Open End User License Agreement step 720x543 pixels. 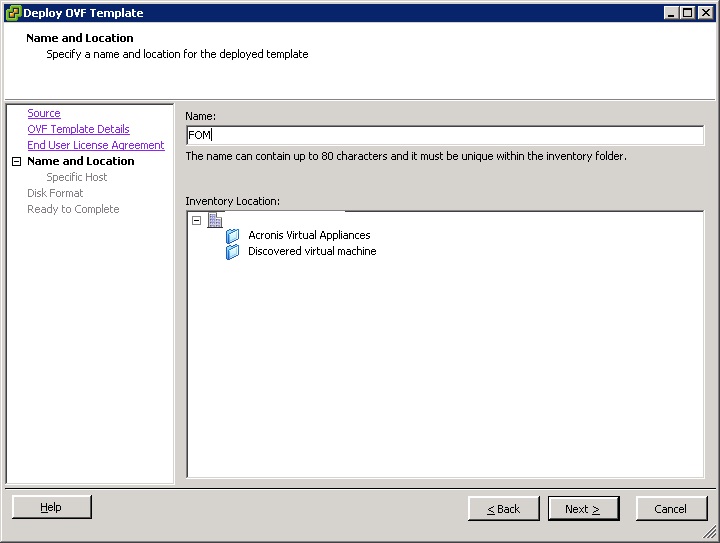[96, 145]
